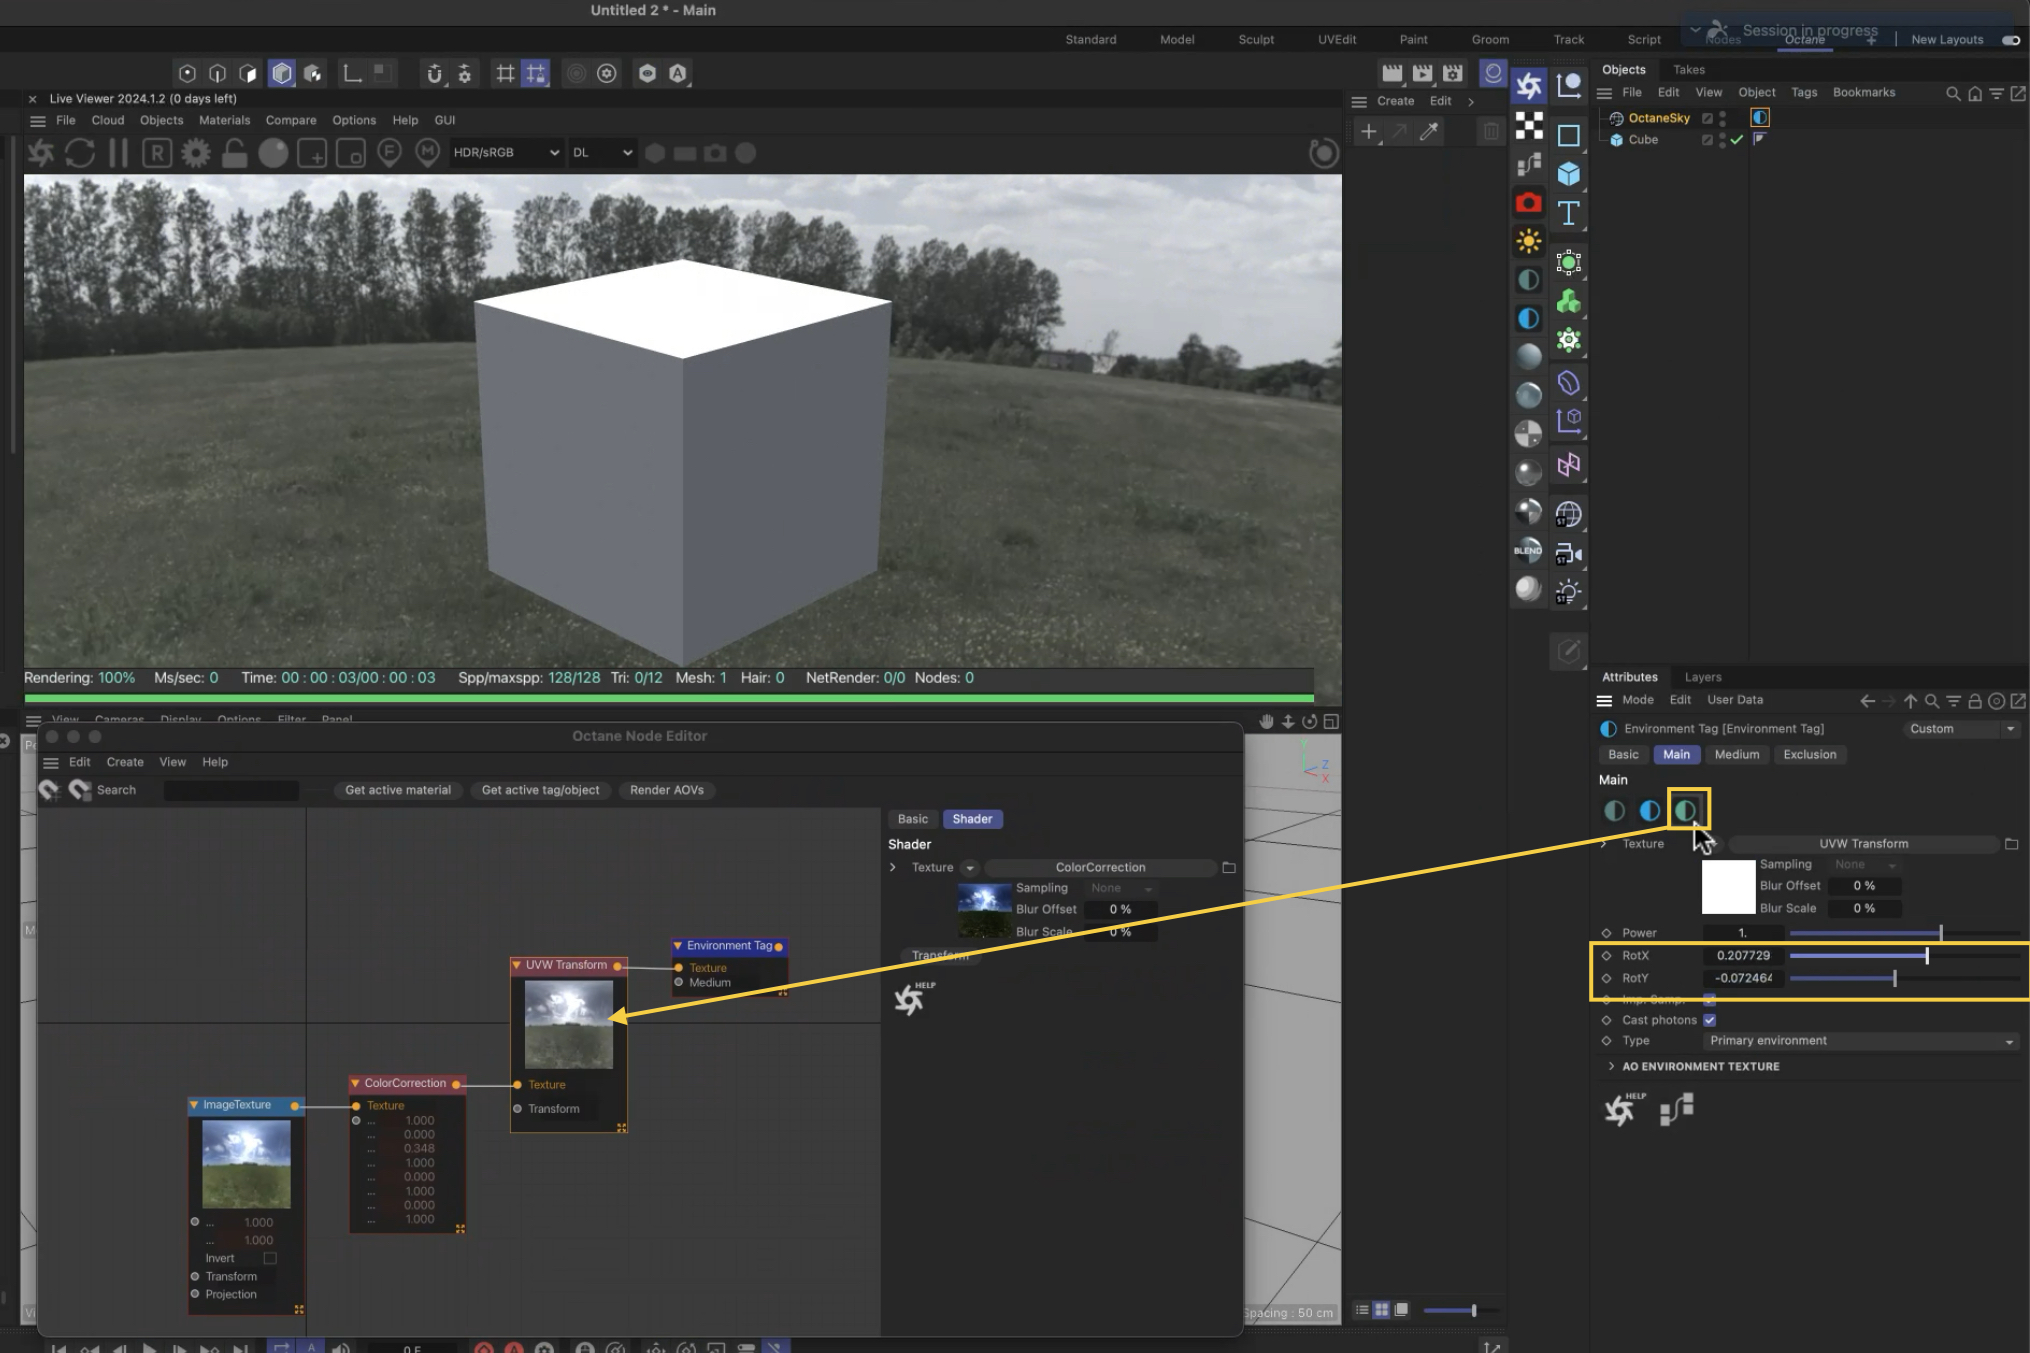
Task: Click the Octane logo in the side palette
Action: 1528,86
